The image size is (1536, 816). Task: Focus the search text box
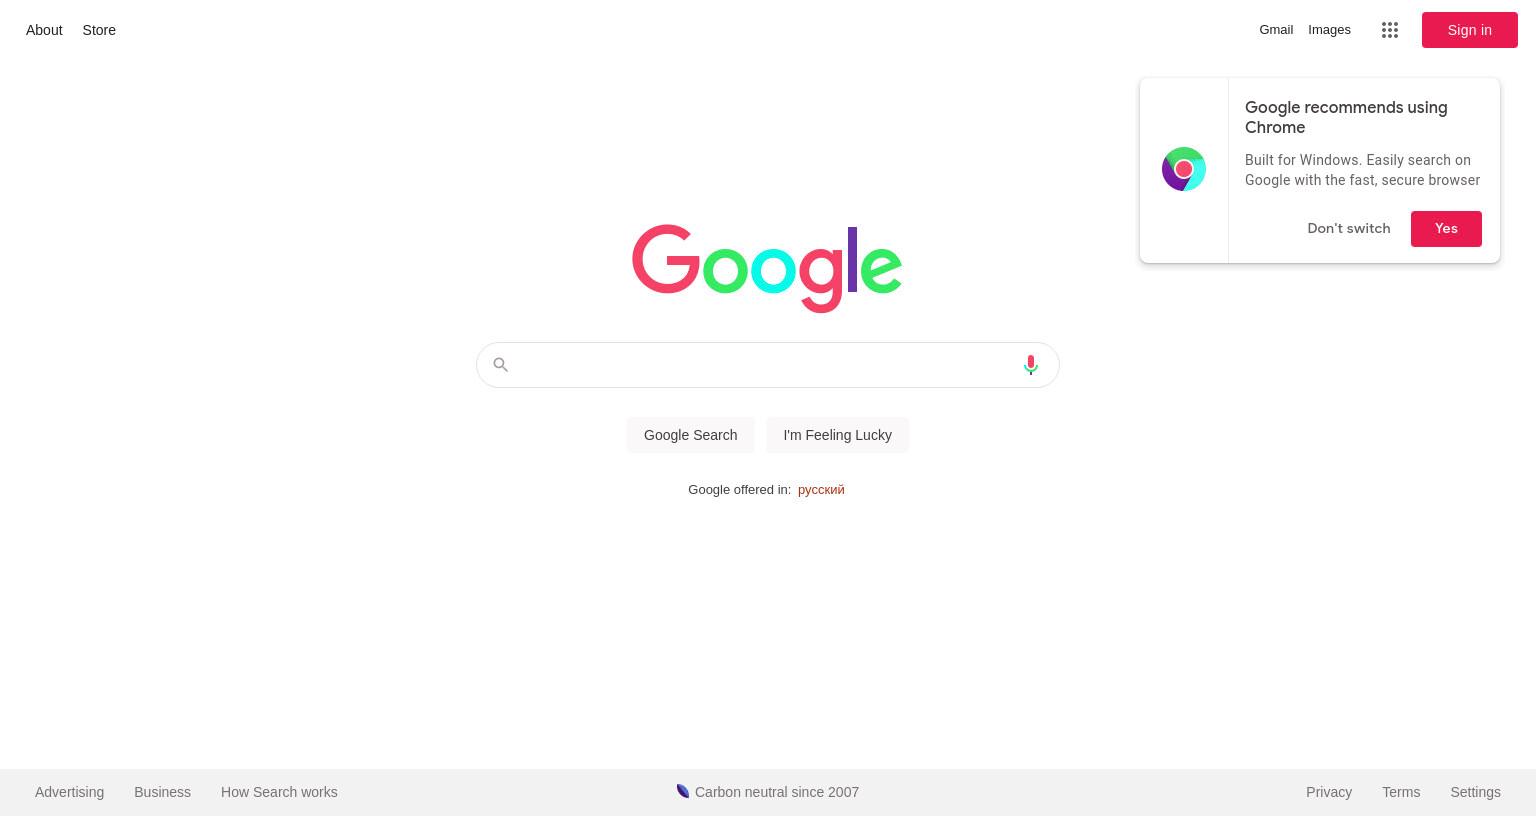pyautogui.click(x=767, y=365)
